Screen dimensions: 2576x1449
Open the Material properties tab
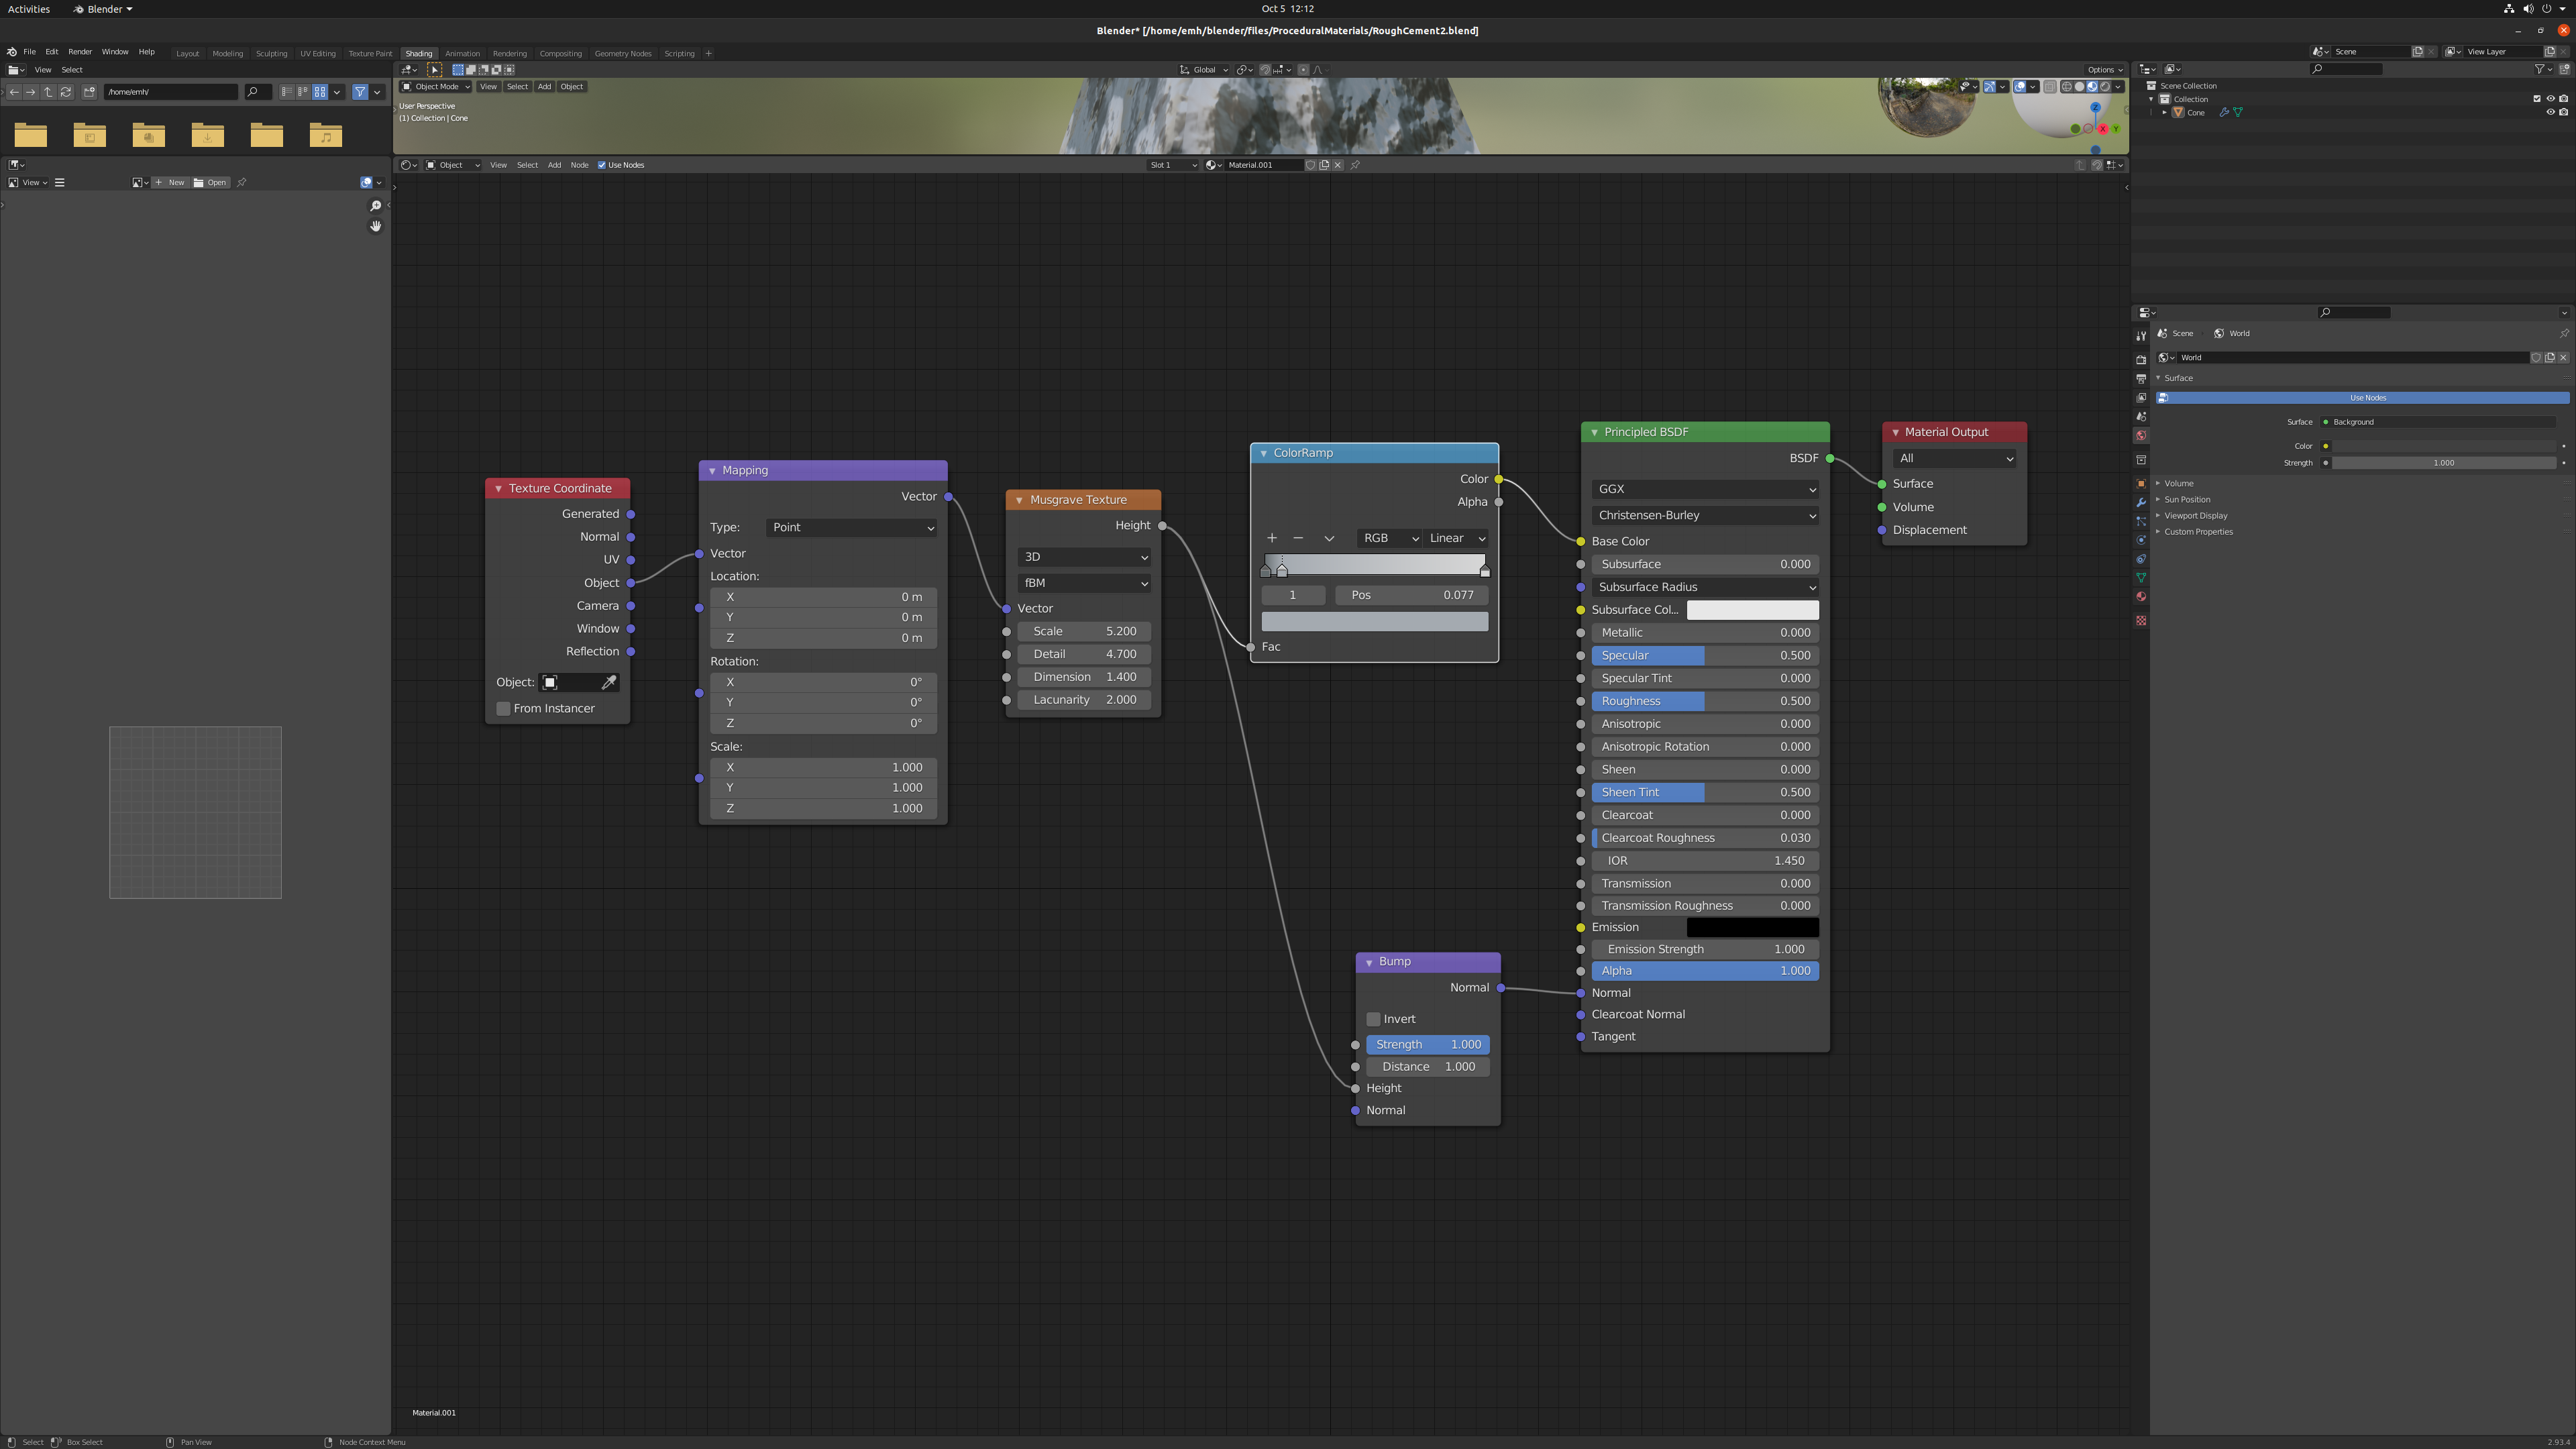[2141, 597]
